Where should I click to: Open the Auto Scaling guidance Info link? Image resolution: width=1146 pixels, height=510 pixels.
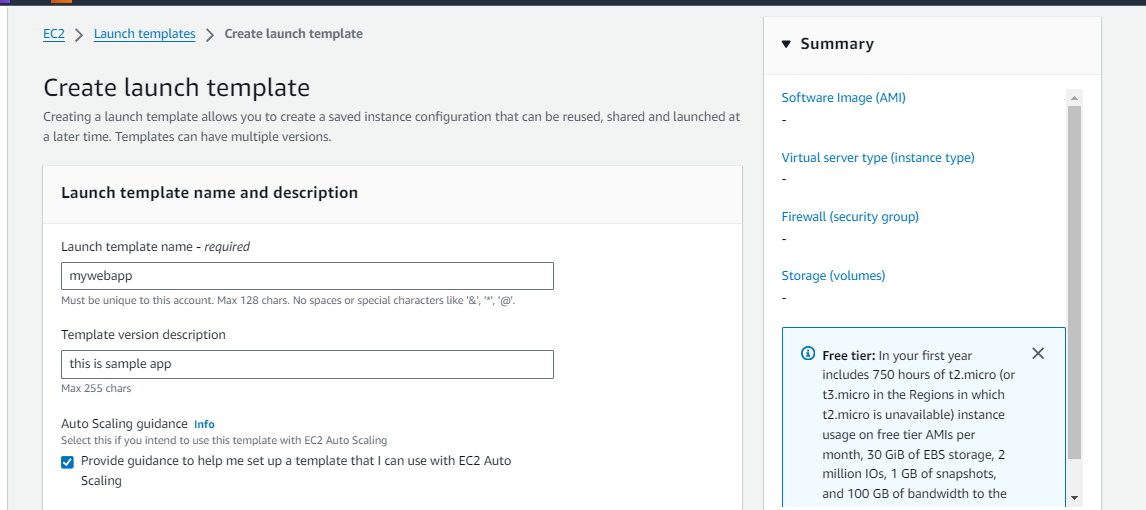[x=204, y=424]
